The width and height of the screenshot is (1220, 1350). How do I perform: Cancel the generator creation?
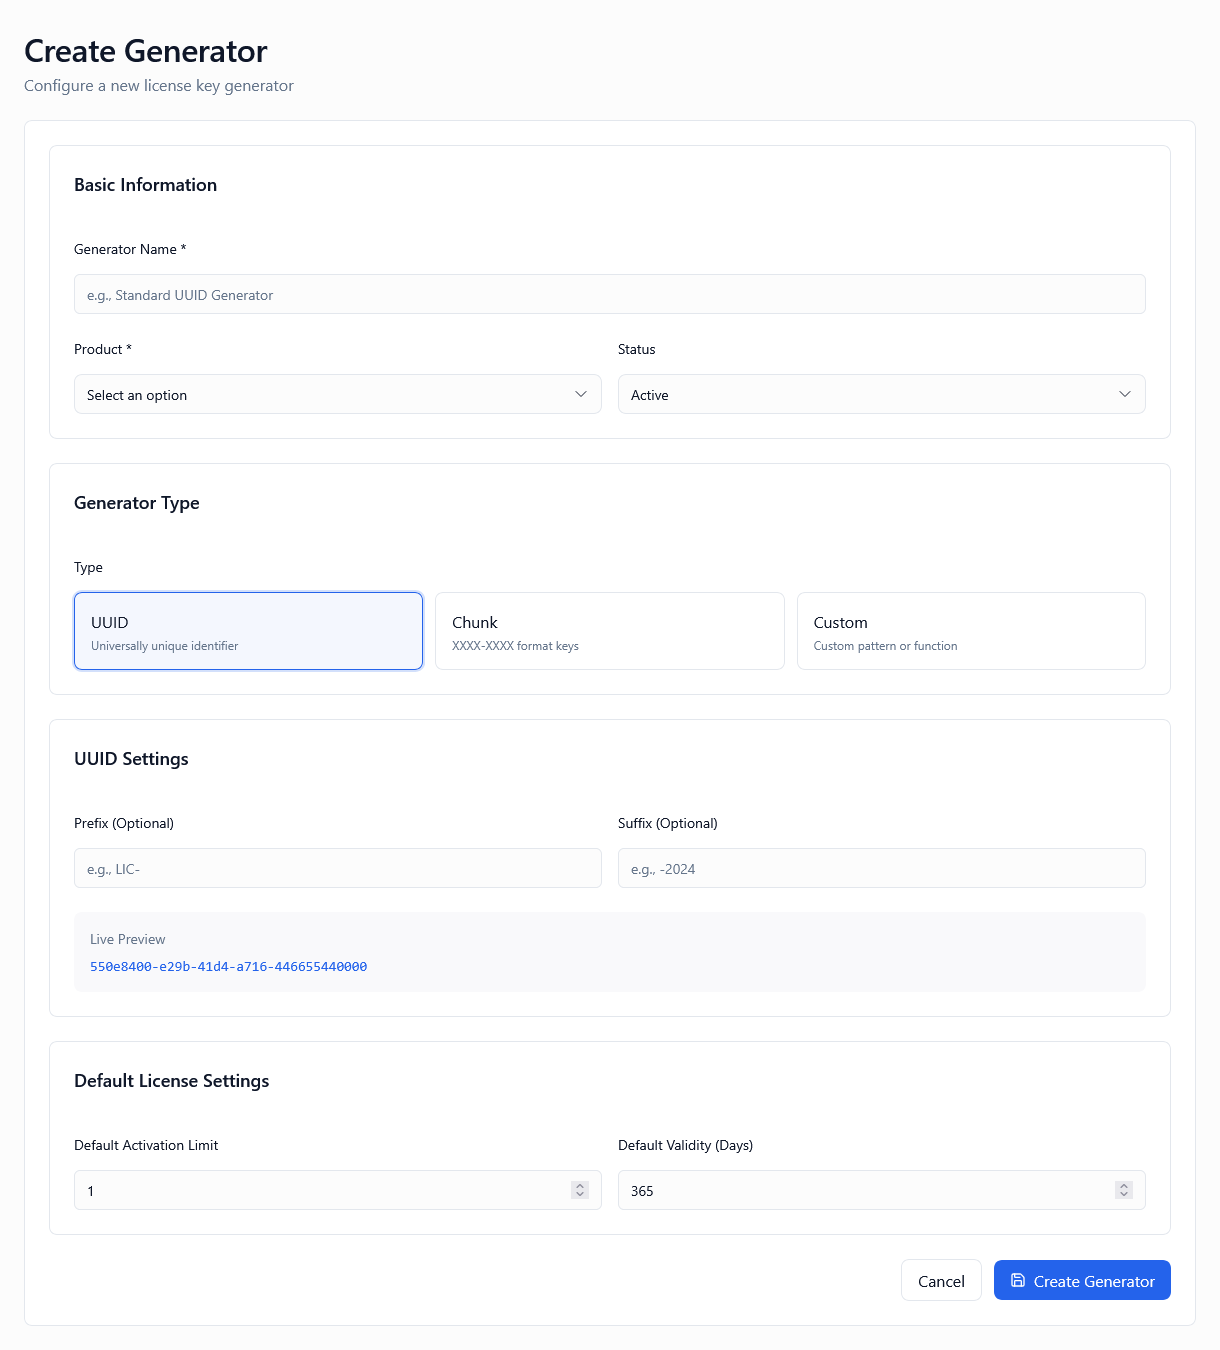[940, 1280]
